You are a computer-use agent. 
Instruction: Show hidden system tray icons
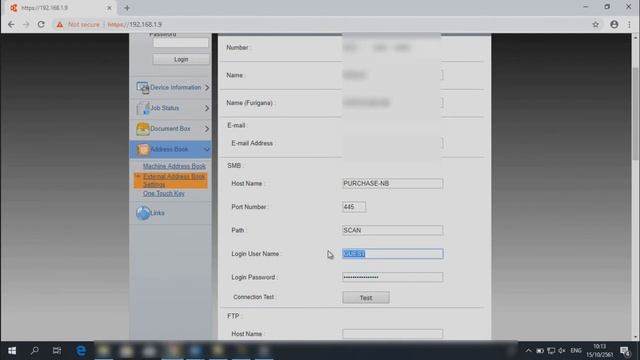coord(528,351)
